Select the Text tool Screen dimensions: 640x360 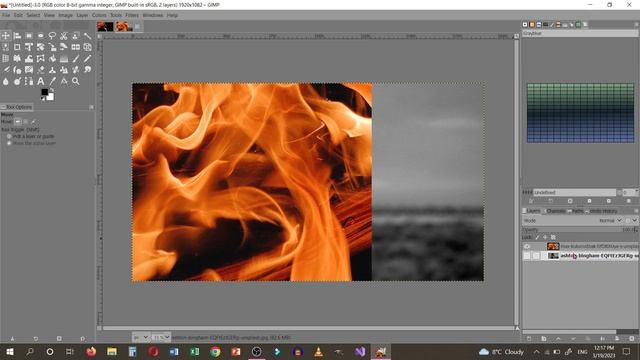pos(40,81)
